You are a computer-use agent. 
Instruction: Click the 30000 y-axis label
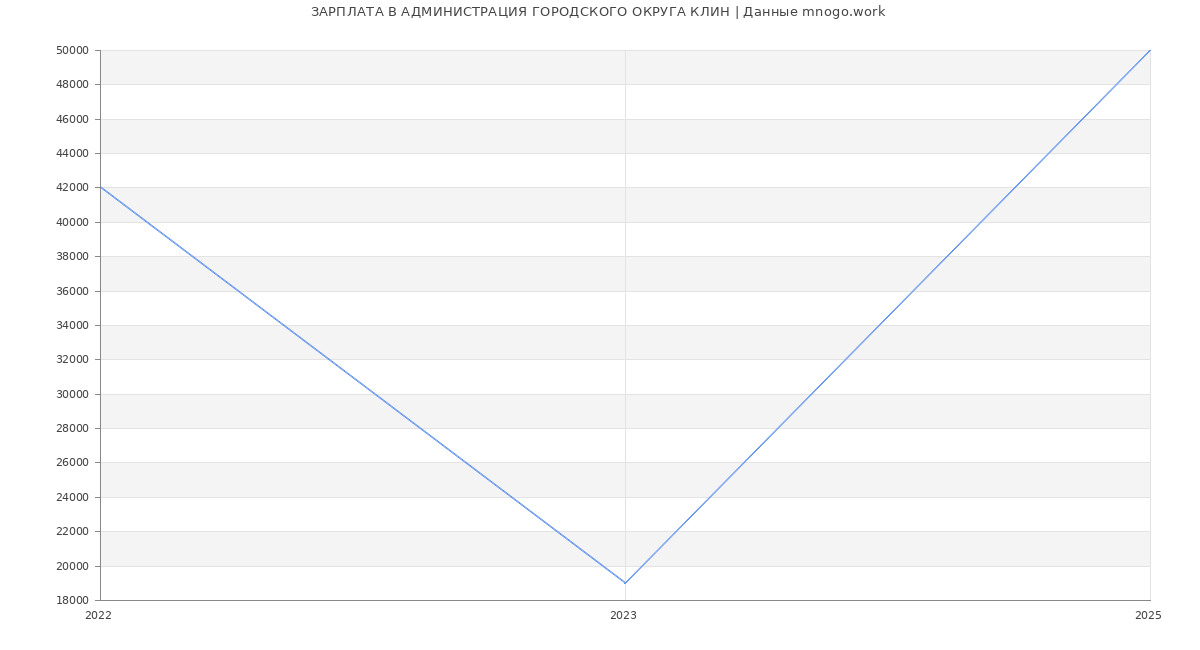click(x=73, y=394)
